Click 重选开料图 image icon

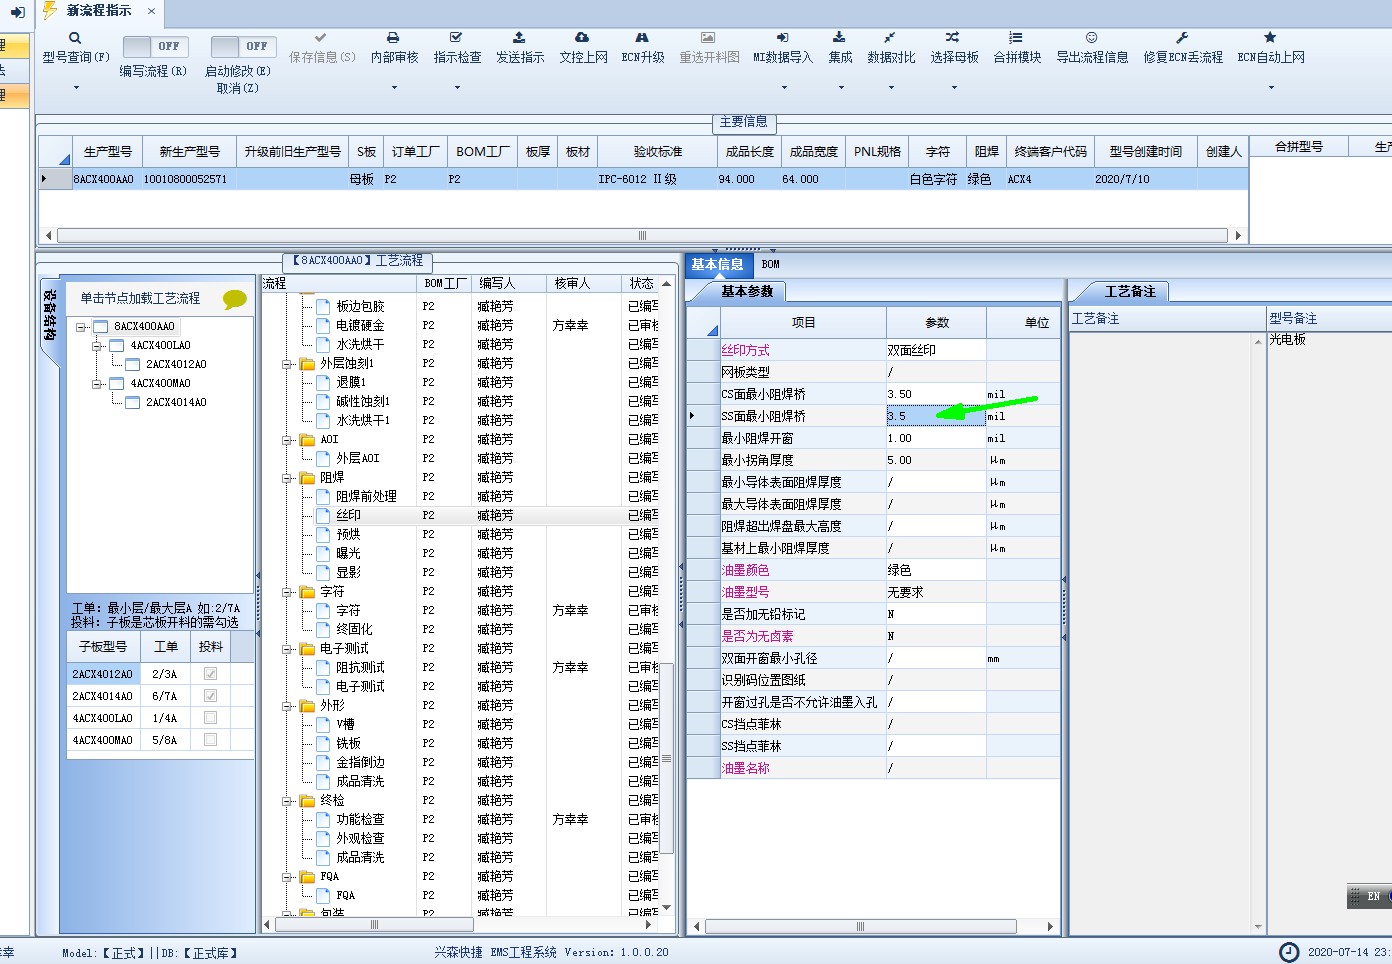tap(708, 38)
